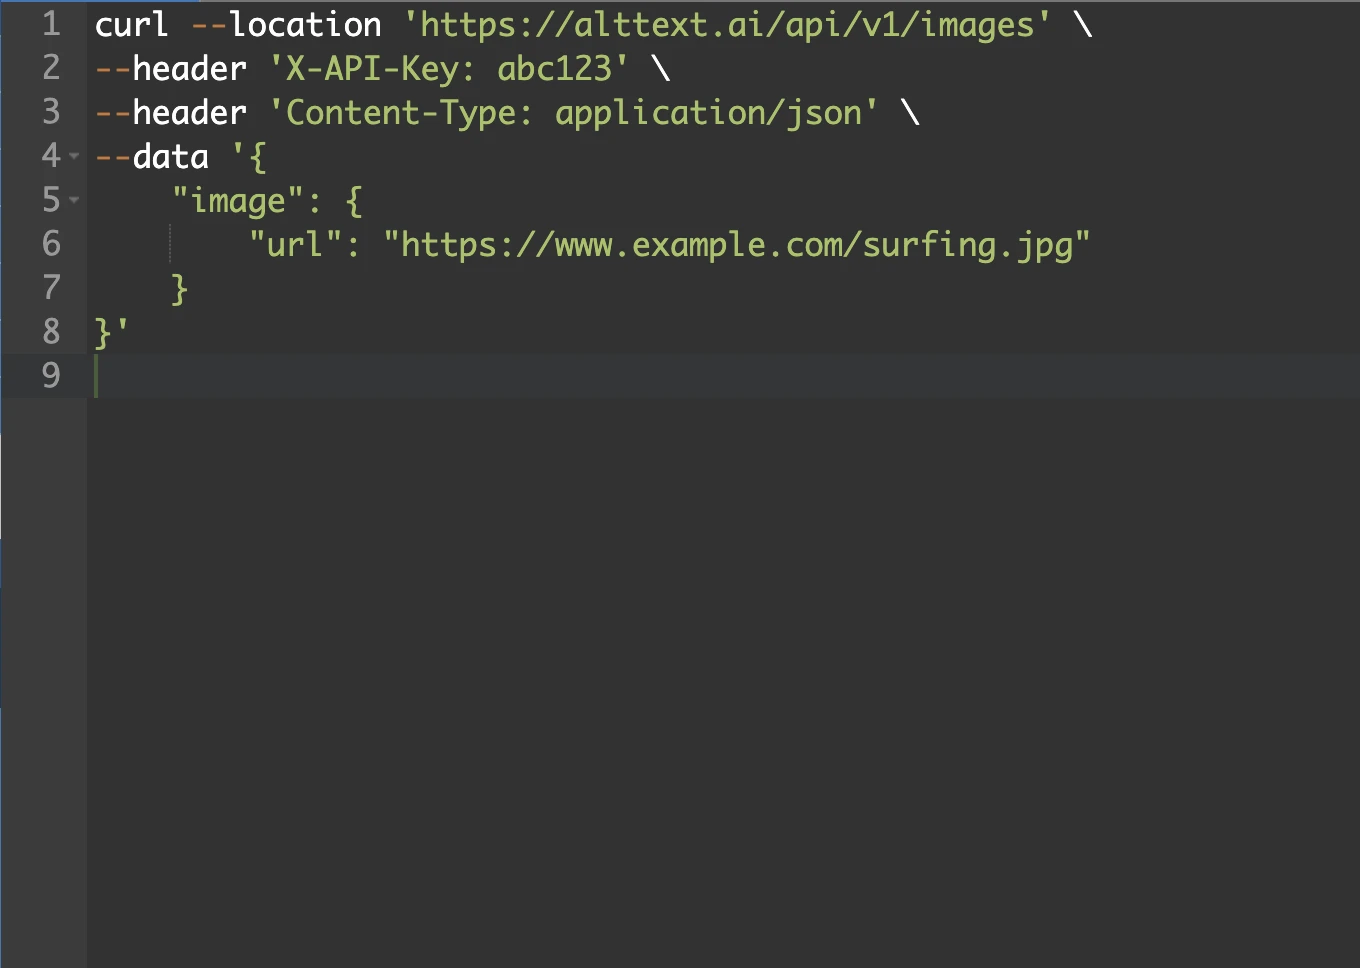The image size is (1360, 968).
Task: Click the closing }' on line 8
Action: (x=111, y=333)
